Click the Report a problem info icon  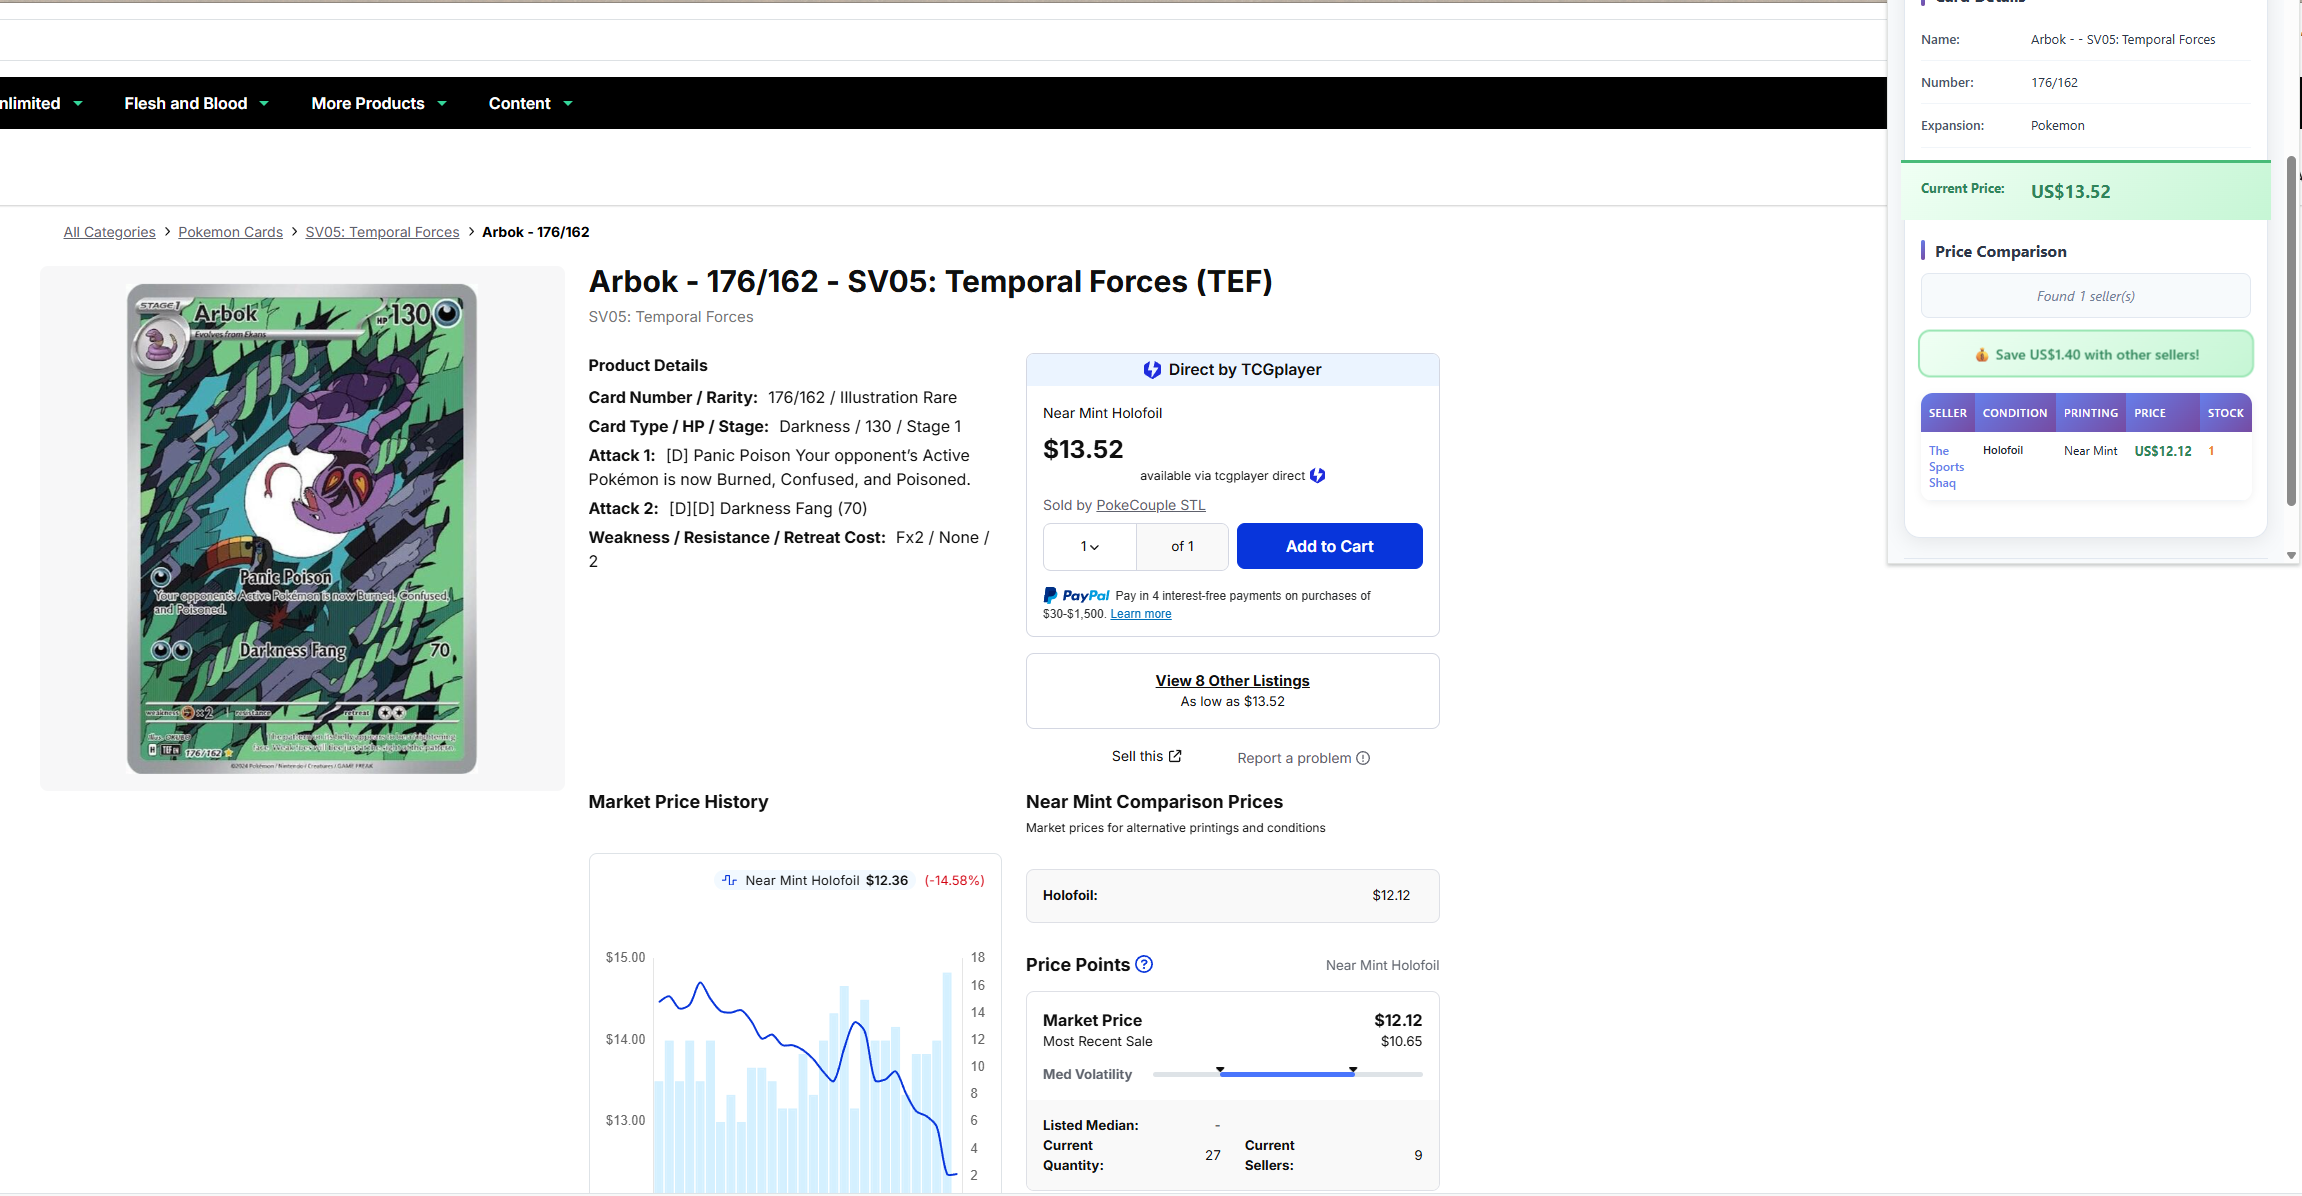(1363, 758)
